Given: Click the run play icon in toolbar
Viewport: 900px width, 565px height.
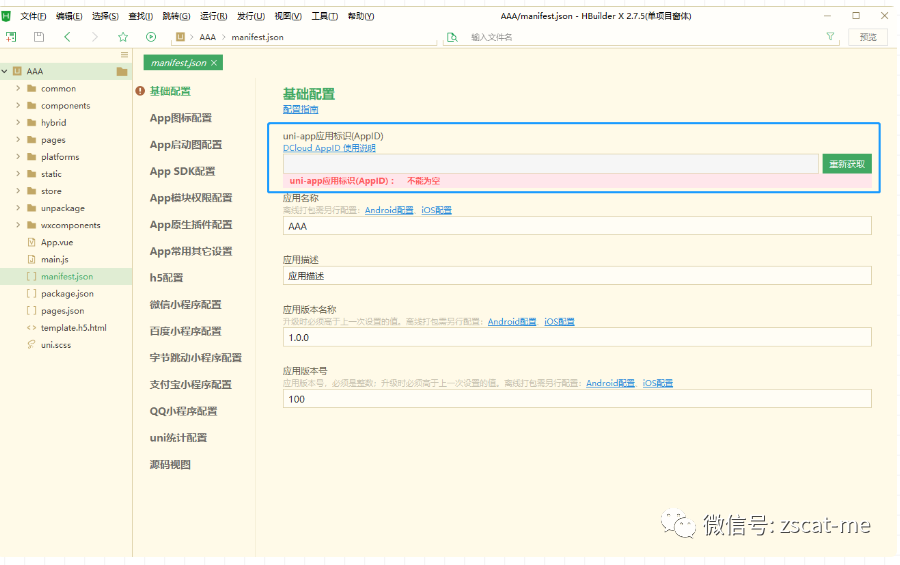Looking at the screenshot, I should [151, 37].
